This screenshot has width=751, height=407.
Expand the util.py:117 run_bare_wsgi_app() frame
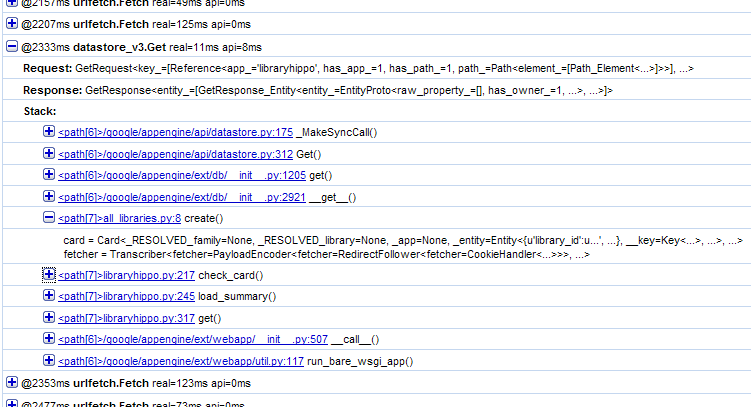pyautogui.click(x=49, y=360)
